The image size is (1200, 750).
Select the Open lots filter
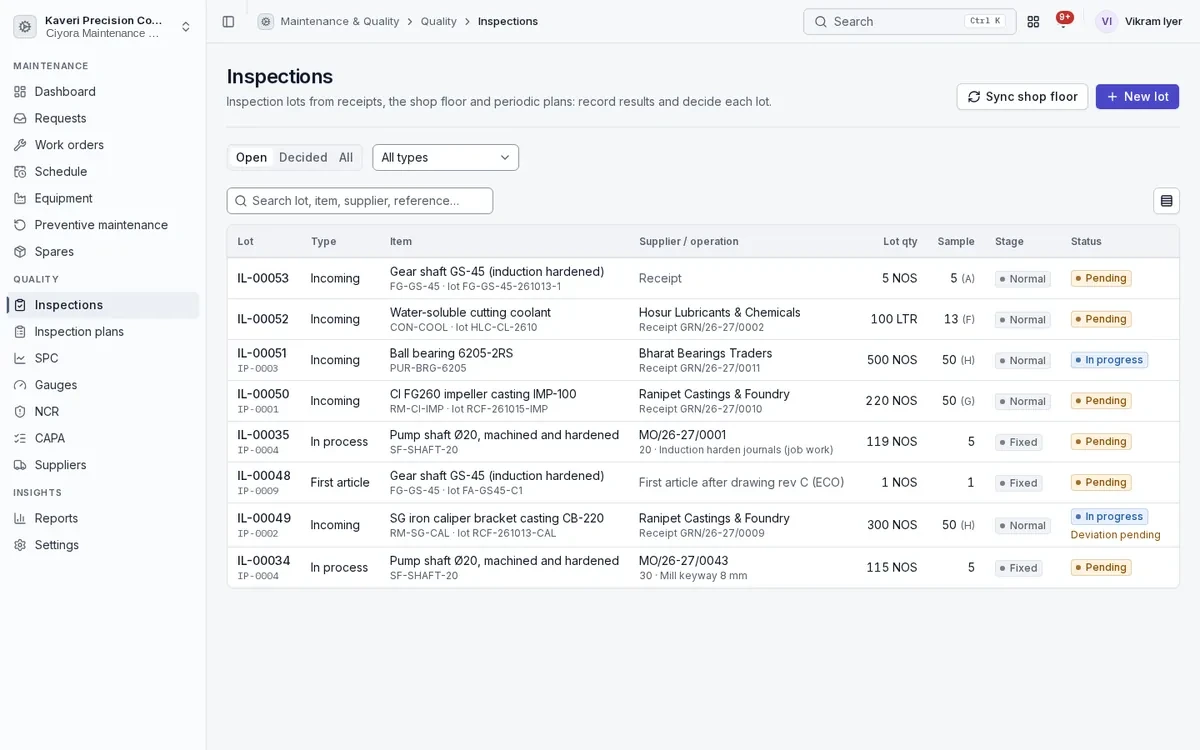[x=251, y=157]
